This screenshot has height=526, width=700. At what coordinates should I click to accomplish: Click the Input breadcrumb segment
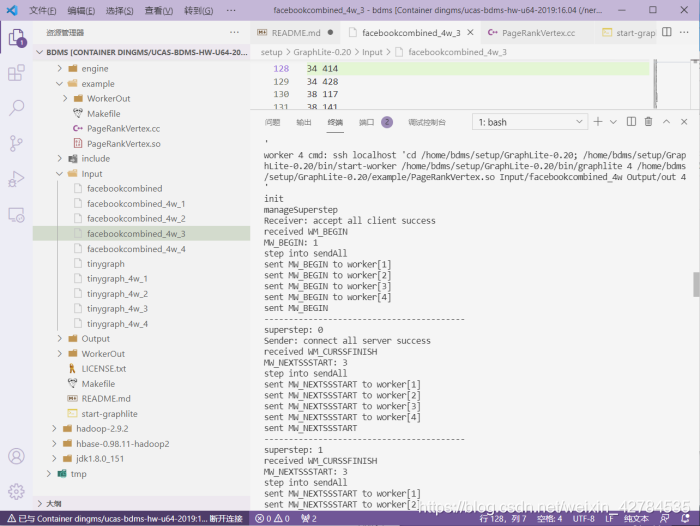pyautogui.click(x=372, y=52)
